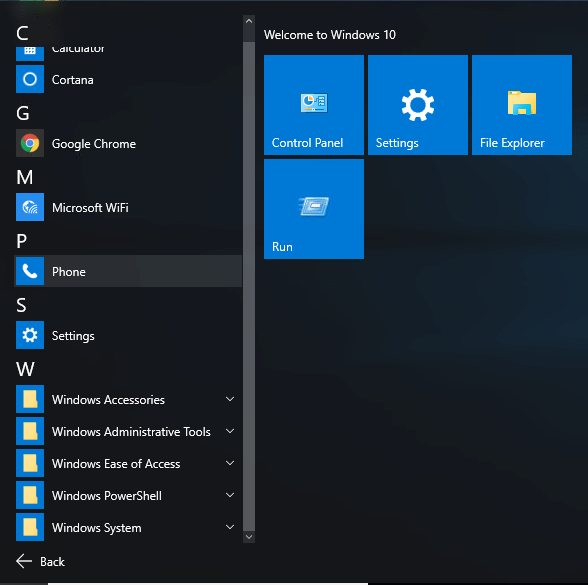Expand Windows Administrative Tools chevron
The width and height of the screenshot is (588, 585).
pyautogui.click(x=230, y=431)
